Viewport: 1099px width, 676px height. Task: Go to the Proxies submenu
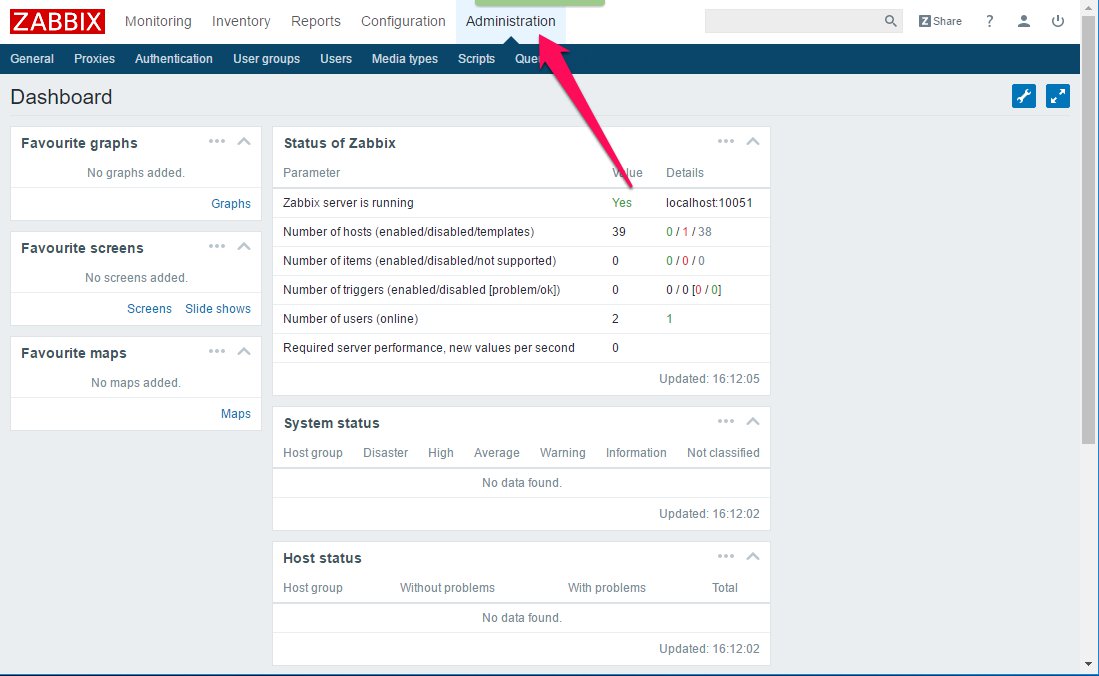[94, 59]
